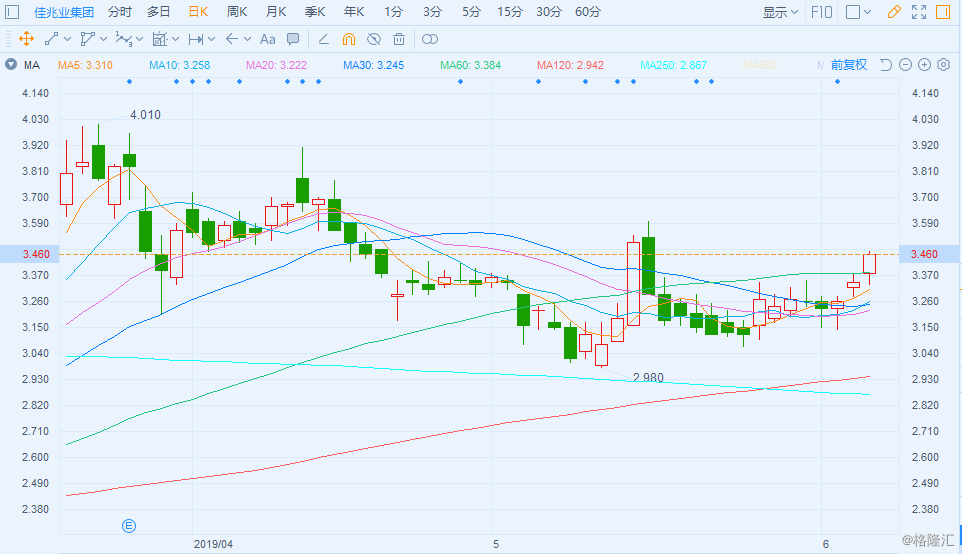Click the 2.980 low price label
Screen dimensions: 962x554
click(x=648, y=377)
